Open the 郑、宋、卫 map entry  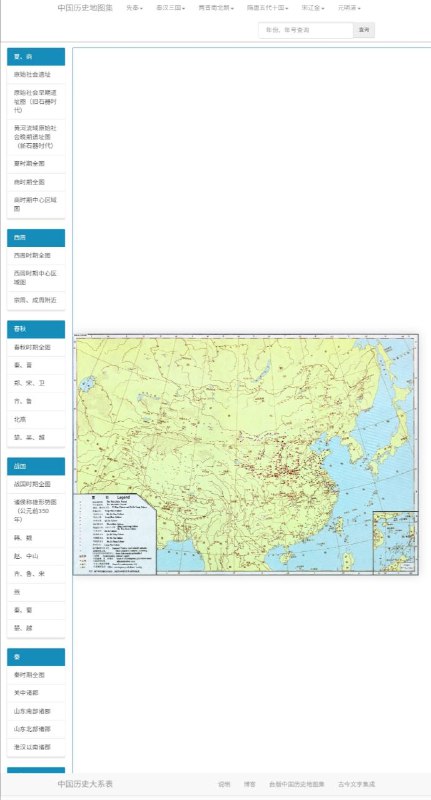36,383
